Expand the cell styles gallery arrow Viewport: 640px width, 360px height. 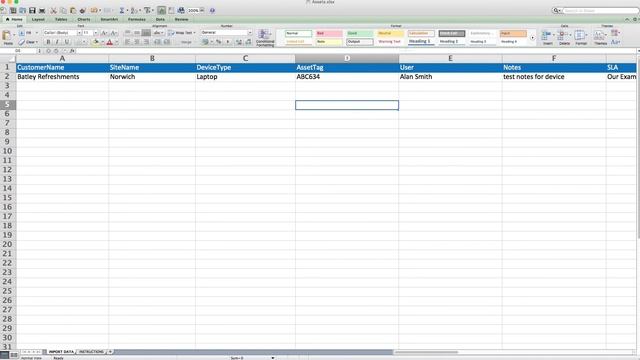tap(532, 38)
